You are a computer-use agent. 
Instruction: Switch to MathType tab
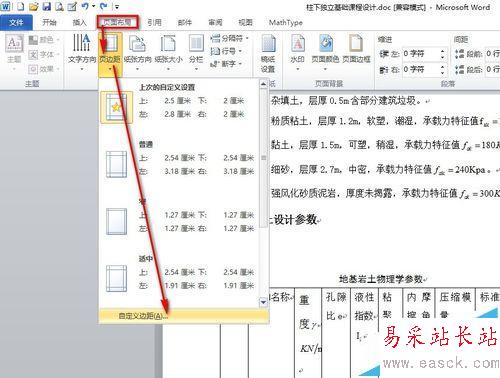pos(286,22)
